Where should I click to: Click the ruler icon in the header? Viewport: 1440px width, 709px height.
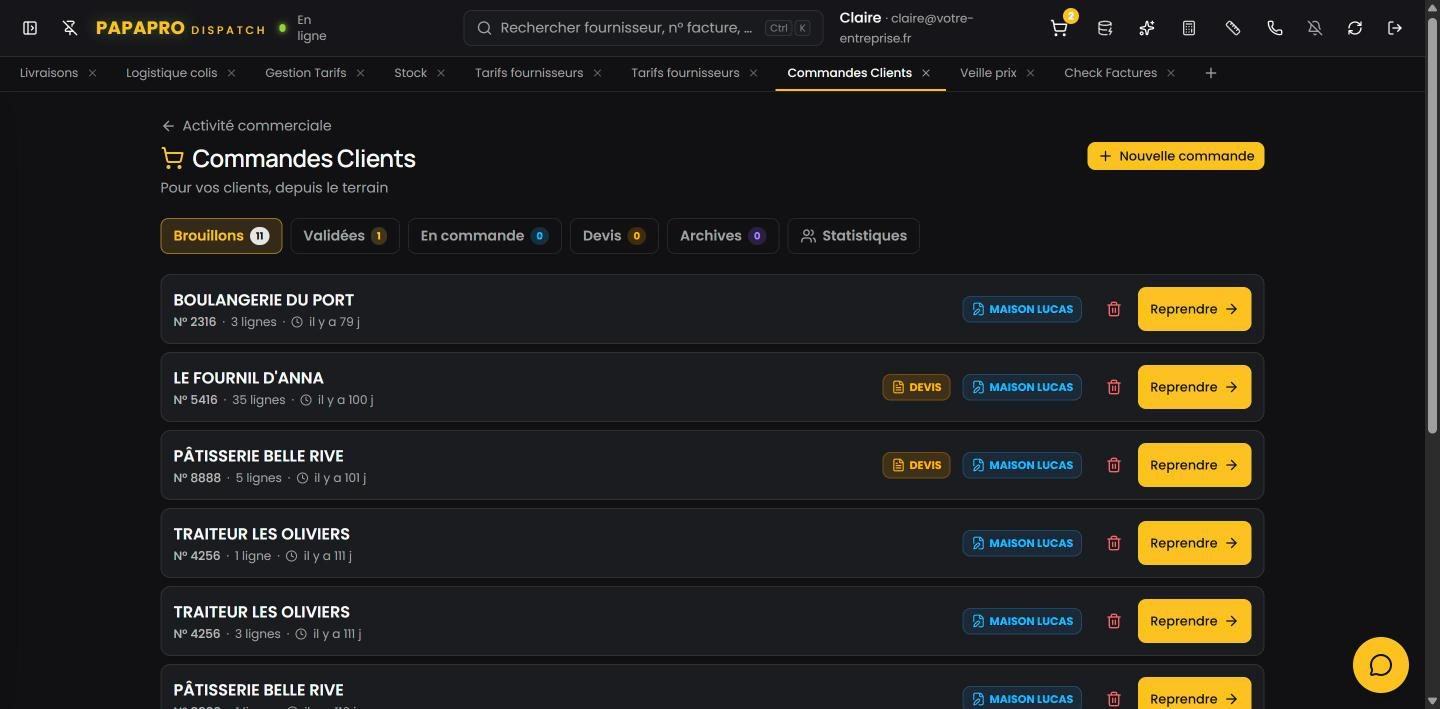coord(1233,28)
